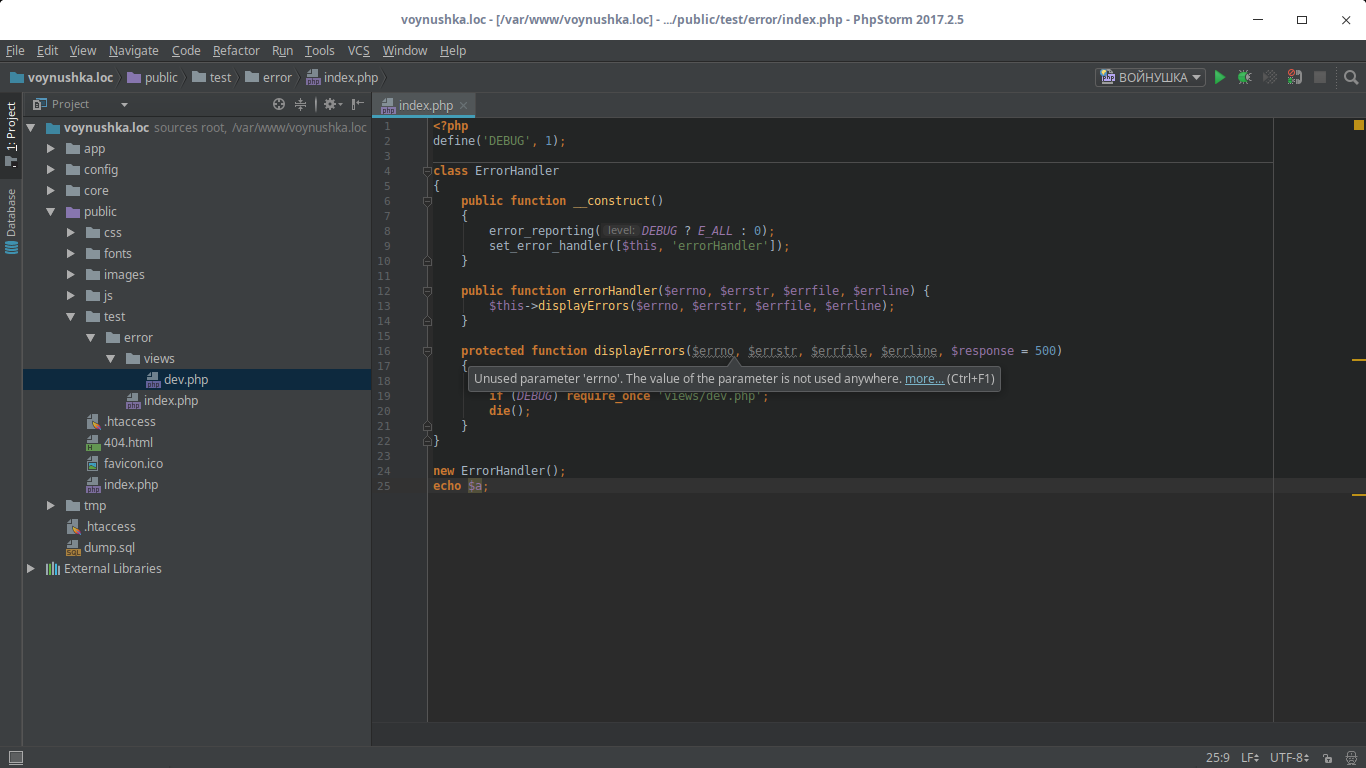Collapse the voynushka.loc root folder
Screen dimensions: 1366x768
click(31, 127)
